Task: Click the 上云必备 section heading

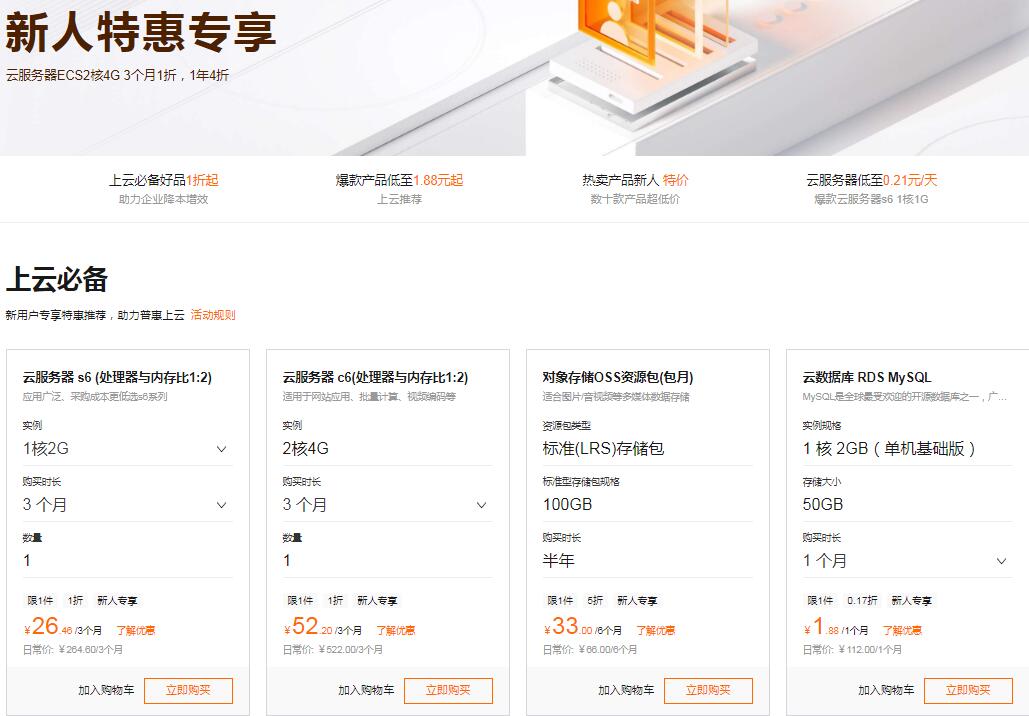Action: (x=57, y=280)
